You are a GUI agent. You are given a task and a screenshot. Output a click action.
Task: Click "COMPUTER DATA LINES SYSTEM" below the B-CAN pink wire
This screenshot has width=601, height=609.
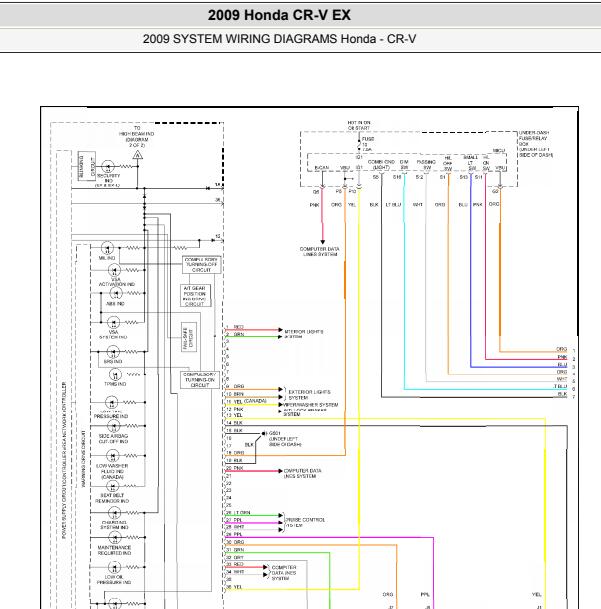319,251
